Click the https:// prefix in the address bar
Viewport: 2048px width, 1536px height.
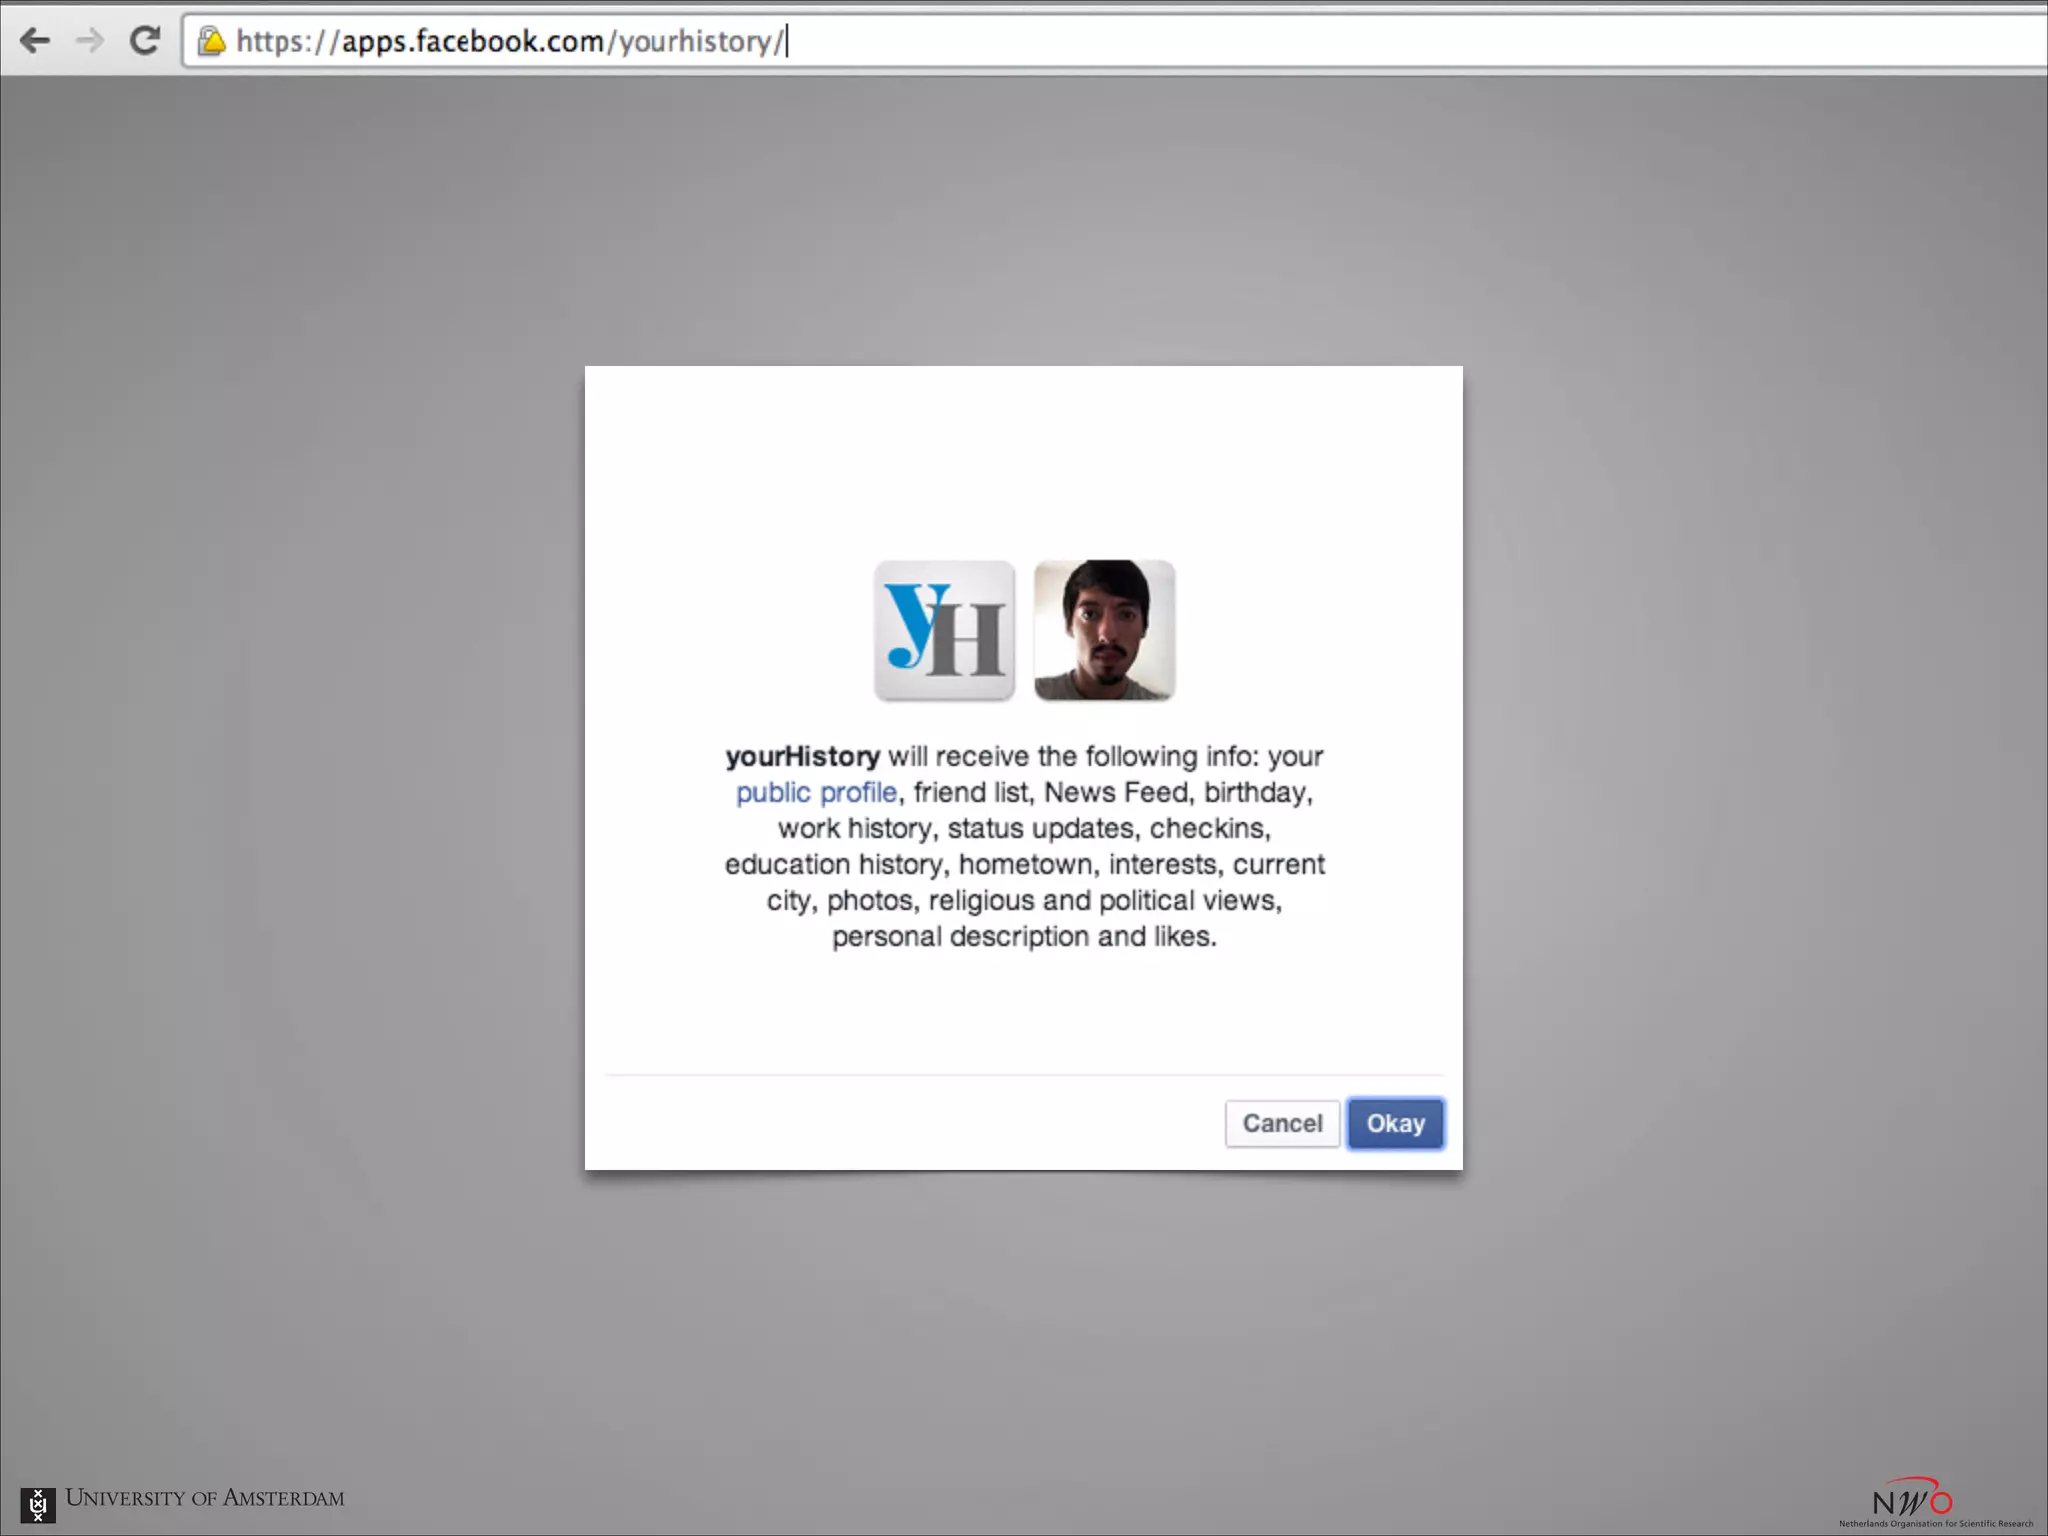286,41
